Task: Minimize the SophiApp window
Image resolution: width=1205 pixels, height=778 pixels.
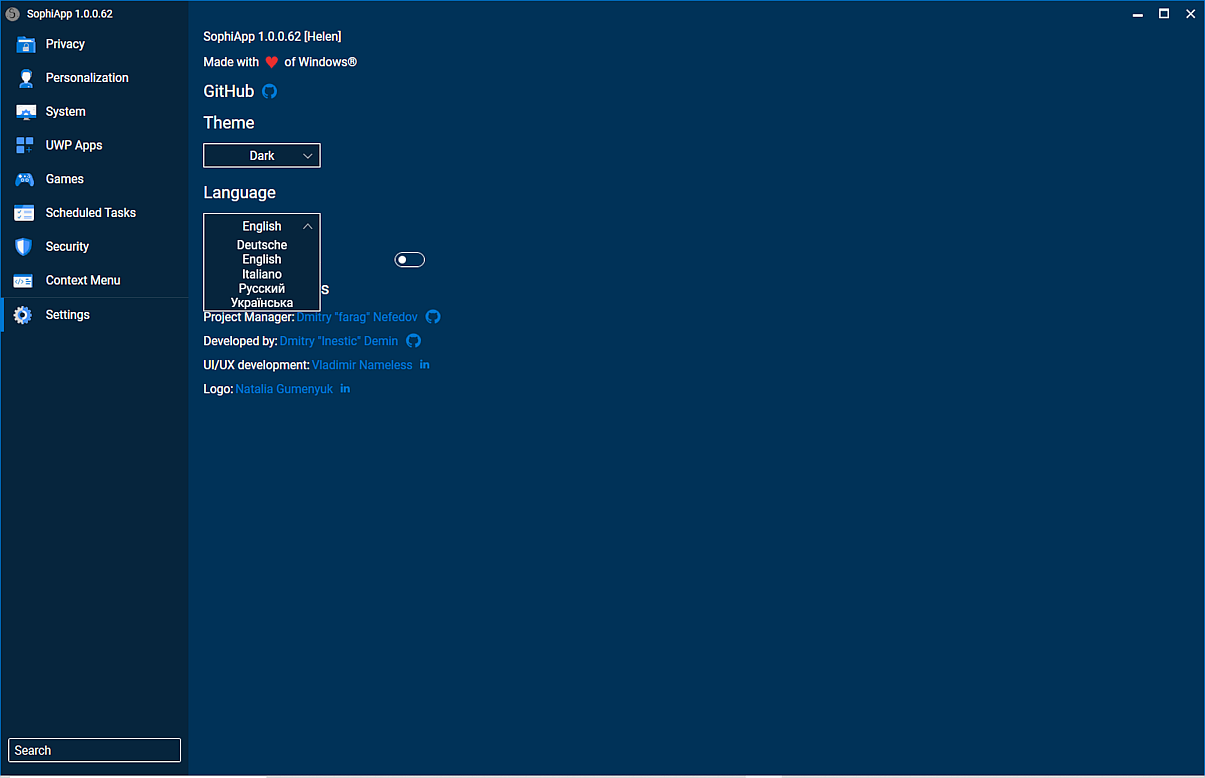Action: tap(1138, 14)
